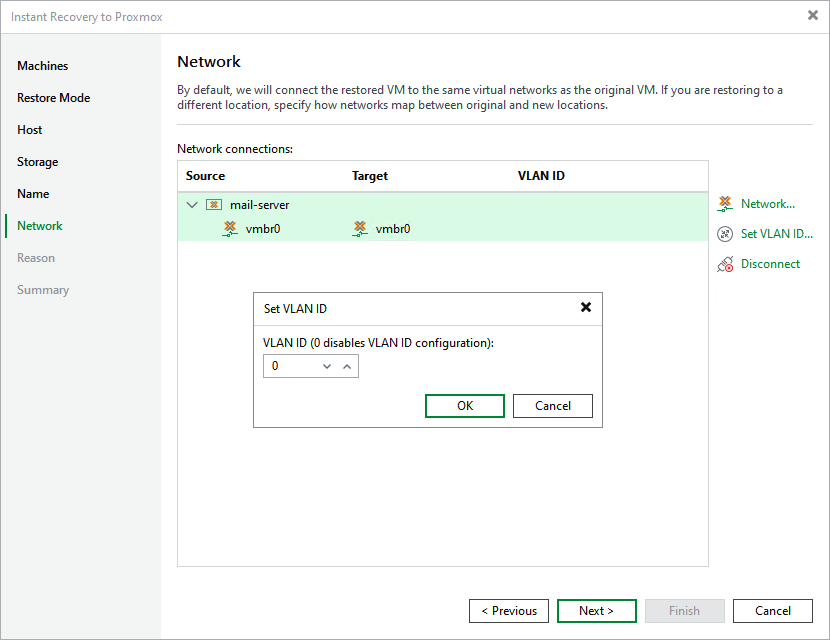Close the Set VLAN ID dialog
Viewport: 830px width, 640px height.
[585, 308]
